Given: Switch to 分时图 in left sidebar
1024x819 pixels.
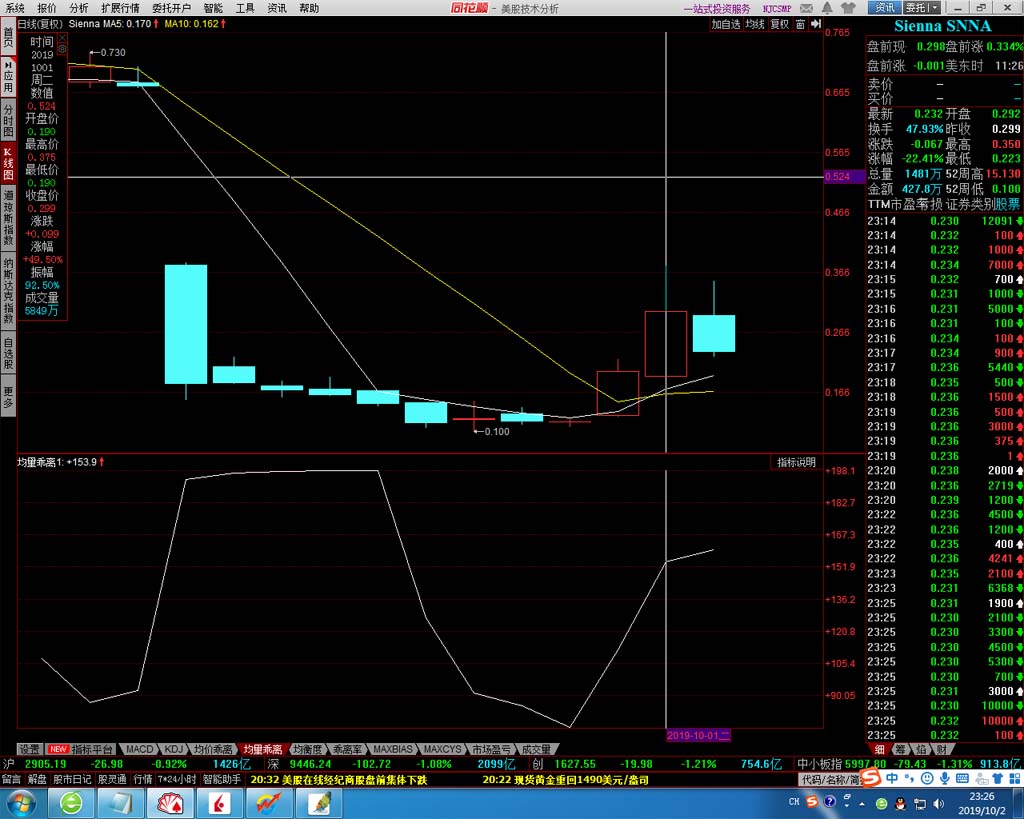Looking at the screenshot, I should 8,118.
